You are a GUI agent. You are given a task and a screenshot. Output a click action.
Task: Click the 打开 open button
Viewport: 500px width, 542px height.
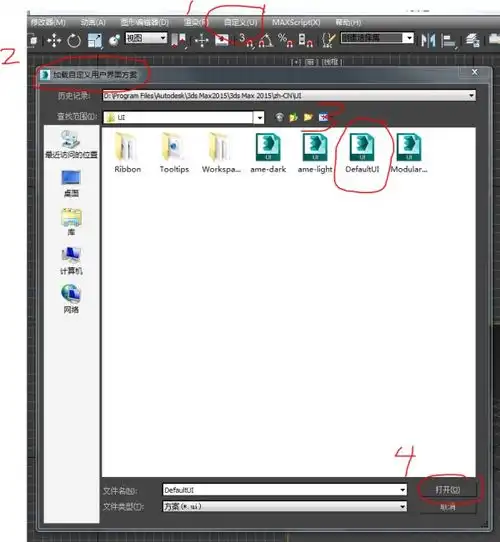pos(448,489)
